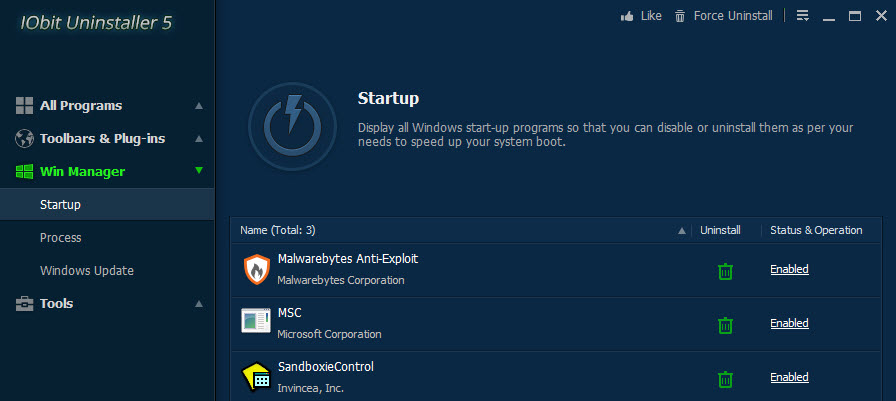Image resolution: width=896 pixels, height=401 pixels.
Task: Select the Malwarebytes Anti-Exploit entry name
Action: point(348,259)
